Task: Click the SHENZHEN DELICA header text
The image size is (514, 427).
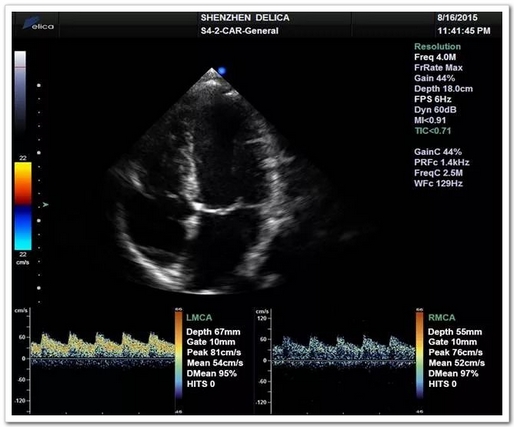Action: pyautogui.click(x=245, y=18)
